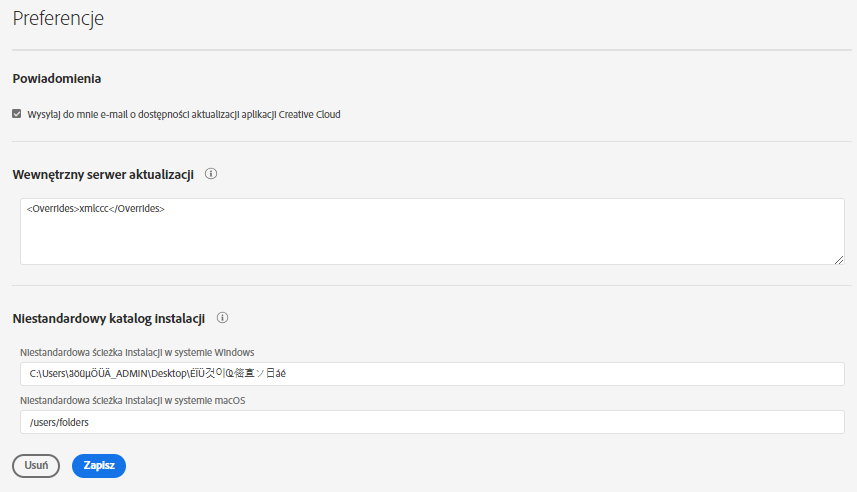Click the Windows installation path label

[x=137, y=352]
